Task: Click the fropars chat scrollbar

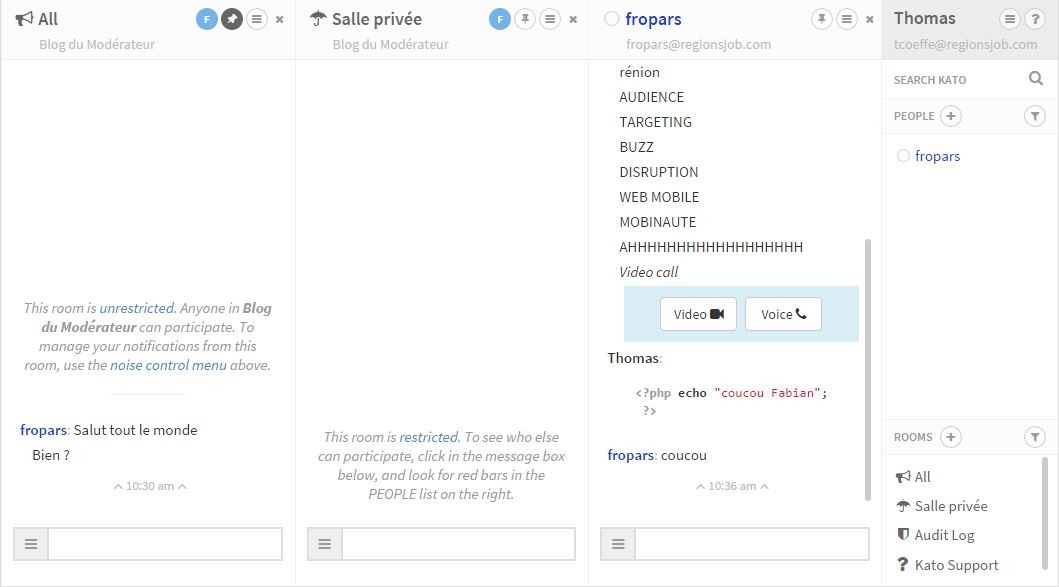Action: [x=867, y=370]
